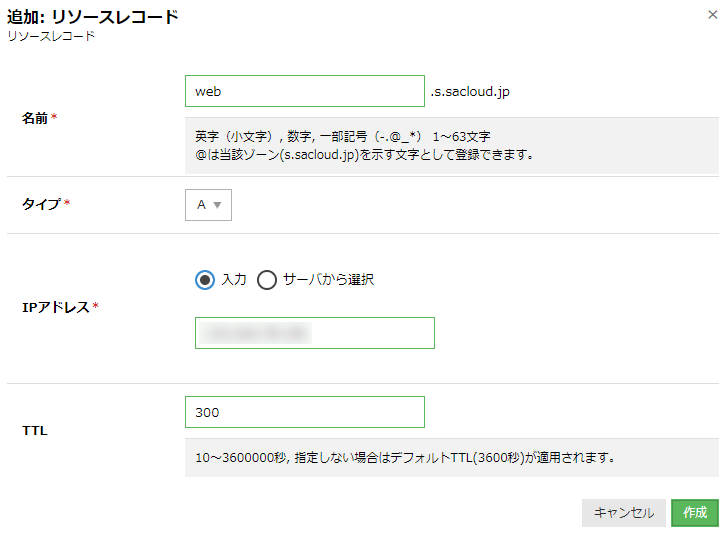Open the タイプ dropdown showing A
The width and height of the screenshot is (725, 533).
(208, 205)
